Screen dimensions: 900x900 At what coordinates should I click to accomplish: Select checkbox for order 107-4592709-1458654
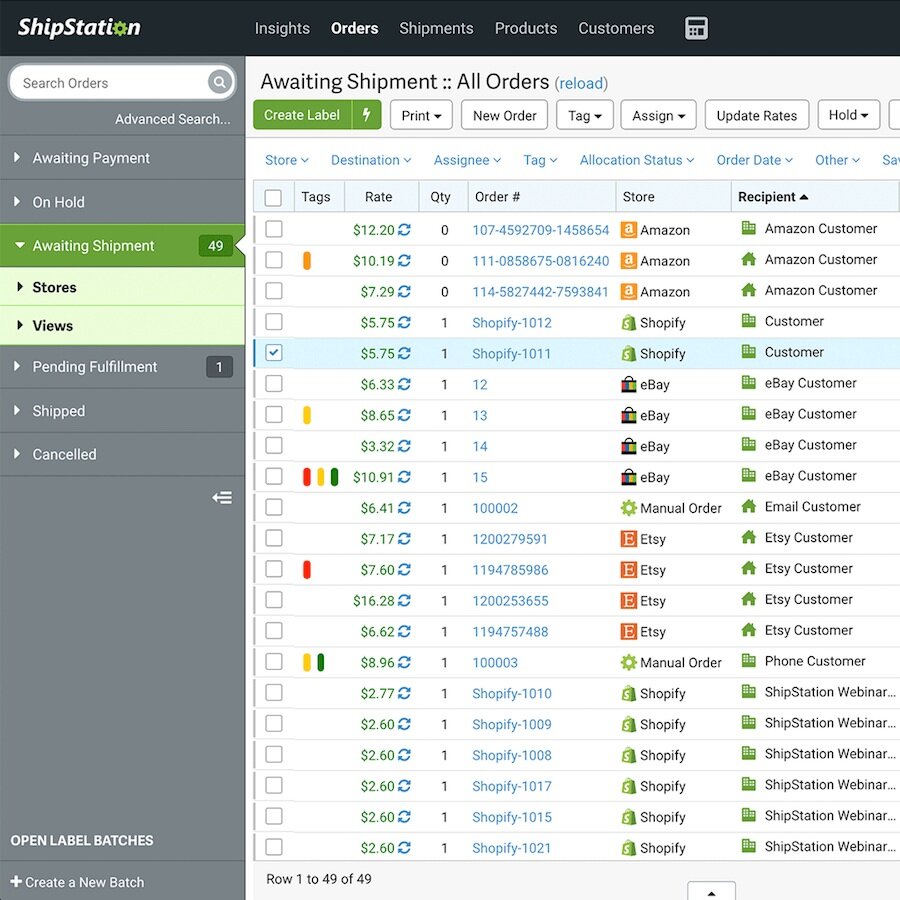pos(274,229)
